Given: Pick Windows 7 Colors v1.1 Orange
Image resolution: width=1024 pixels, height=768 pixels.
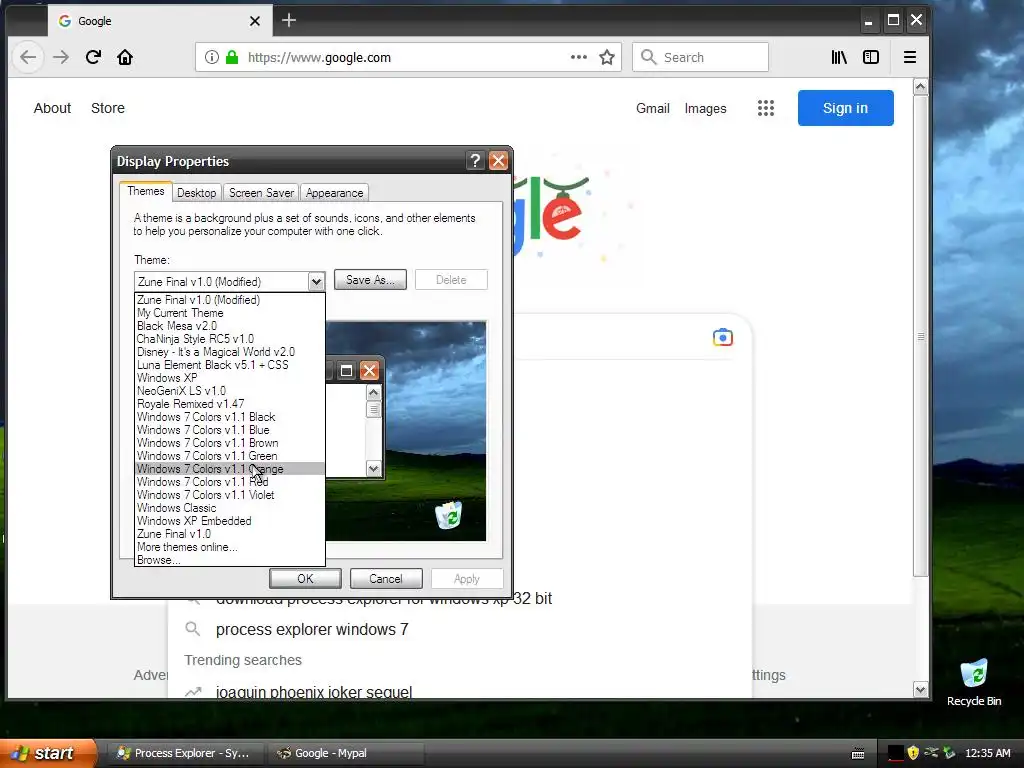Looking at the screenshot, I should (x=229, y=469).
